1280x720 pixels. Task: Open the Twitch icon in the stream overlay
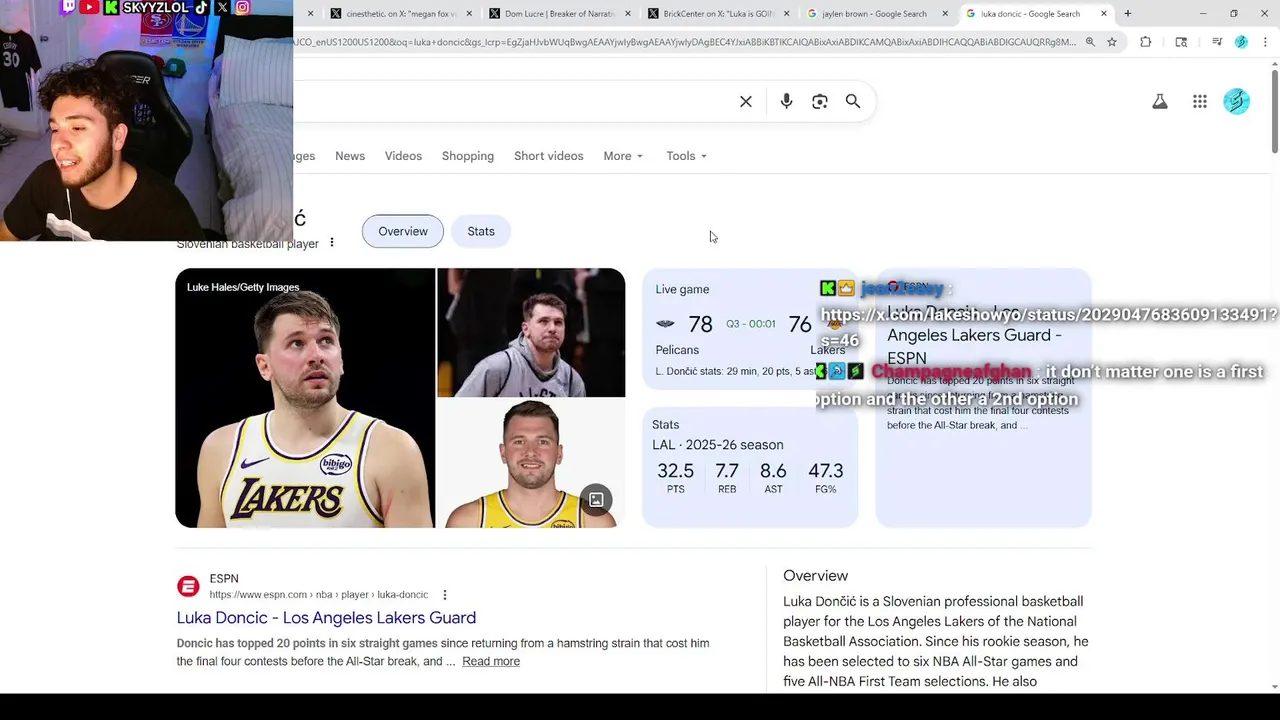pos(69,7)
